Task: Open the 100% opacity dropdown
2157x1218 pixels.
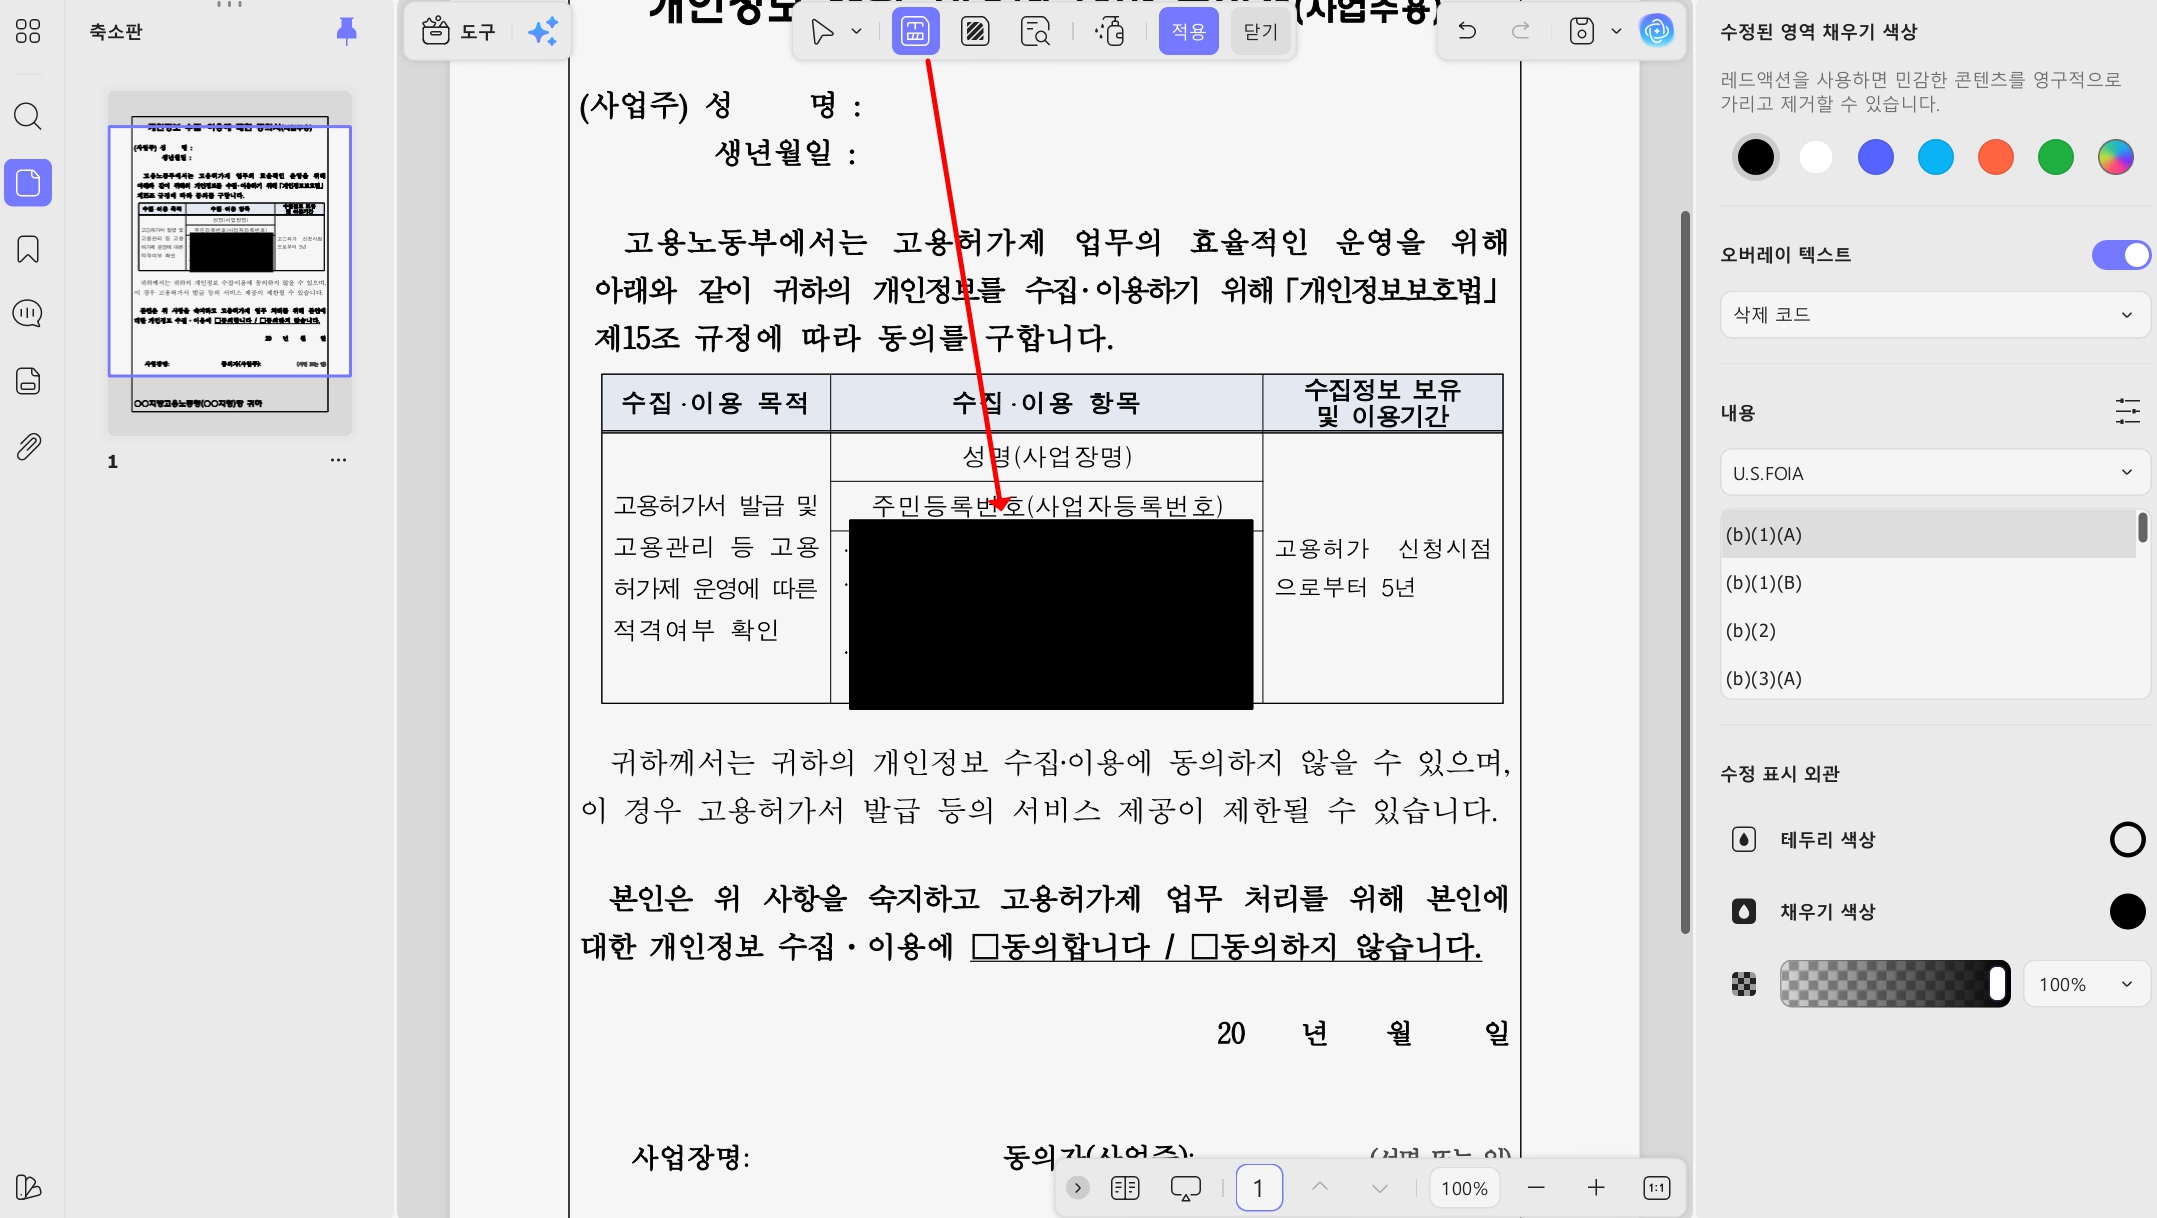Action: (2086, 985)
